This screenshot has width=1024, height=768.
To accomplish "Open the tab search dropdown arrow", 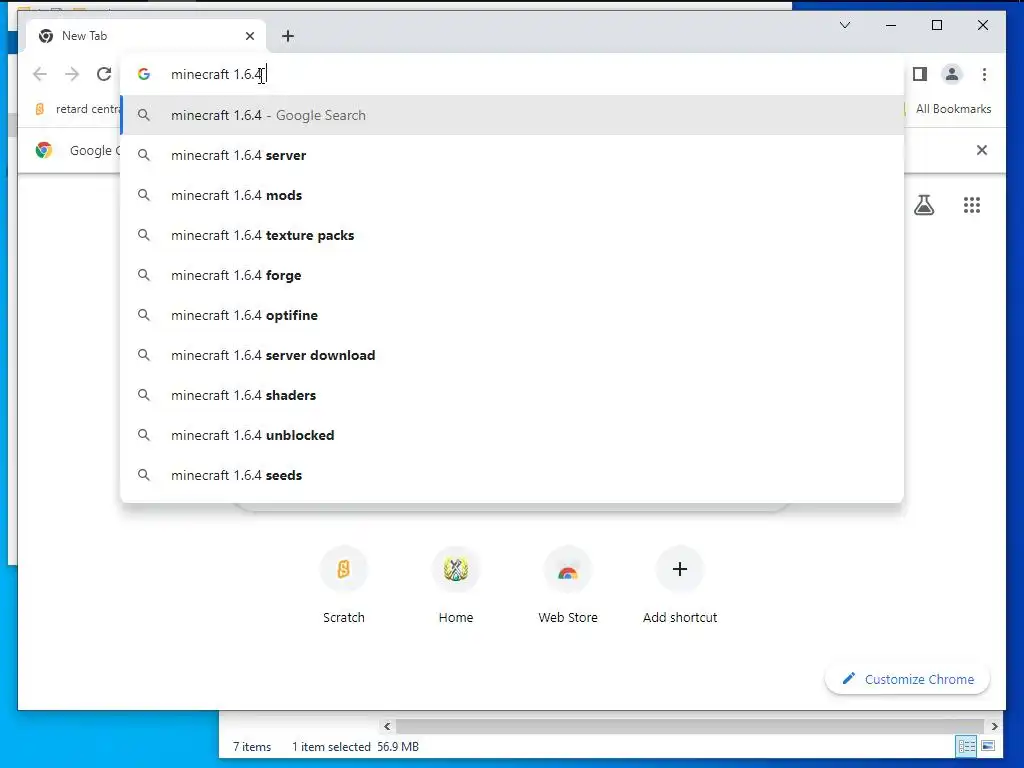I will (844, 25).
